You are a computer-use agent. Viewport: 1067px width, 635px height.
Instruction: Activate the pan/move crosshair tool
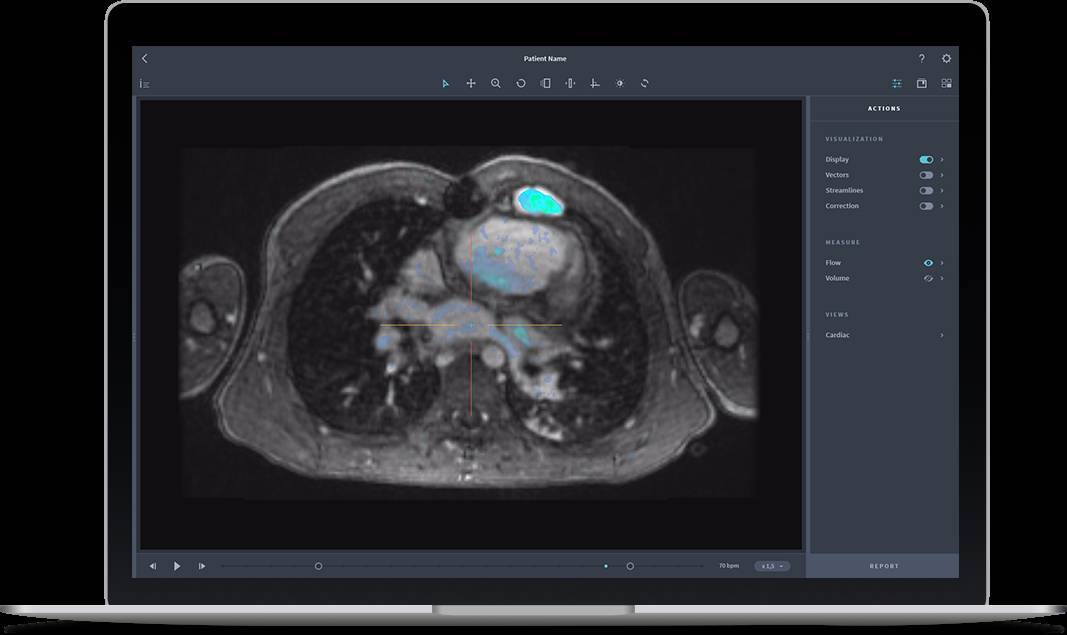tap(471, 84)
